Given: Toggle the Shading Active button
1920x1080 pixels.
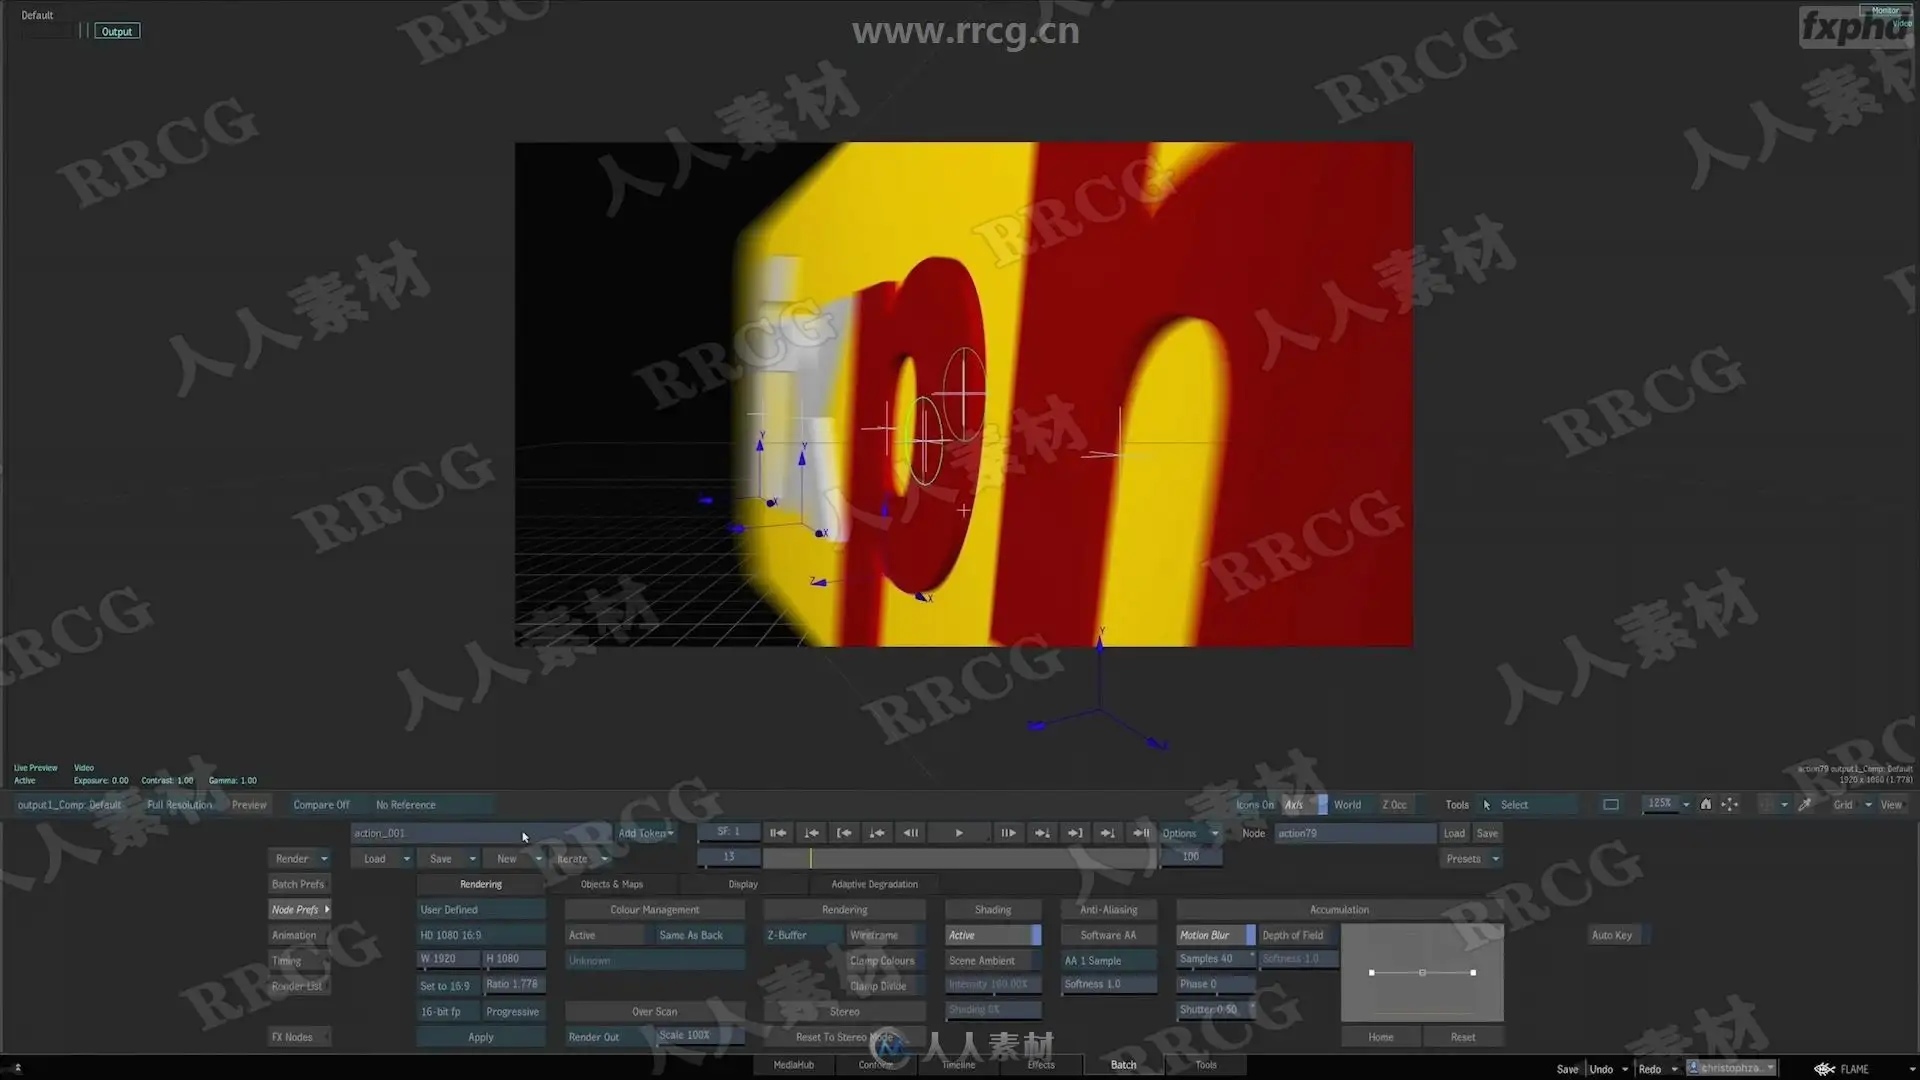Looking at the screenshot, I should [x=992, y=935].
